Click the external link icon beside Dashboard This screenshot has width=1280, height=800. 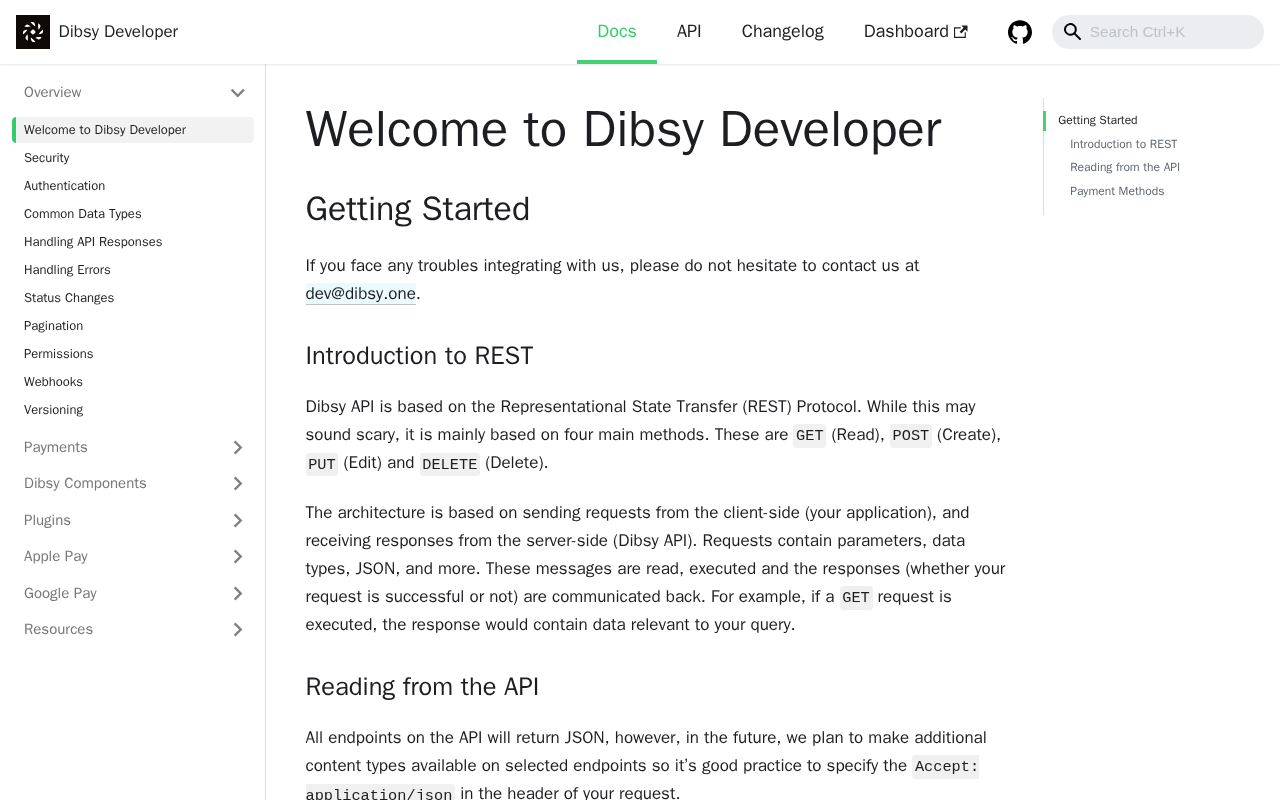coord(961,32)
